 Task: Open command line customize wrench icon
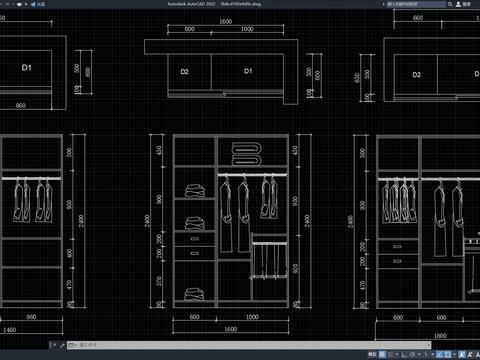tap(62, 345)
